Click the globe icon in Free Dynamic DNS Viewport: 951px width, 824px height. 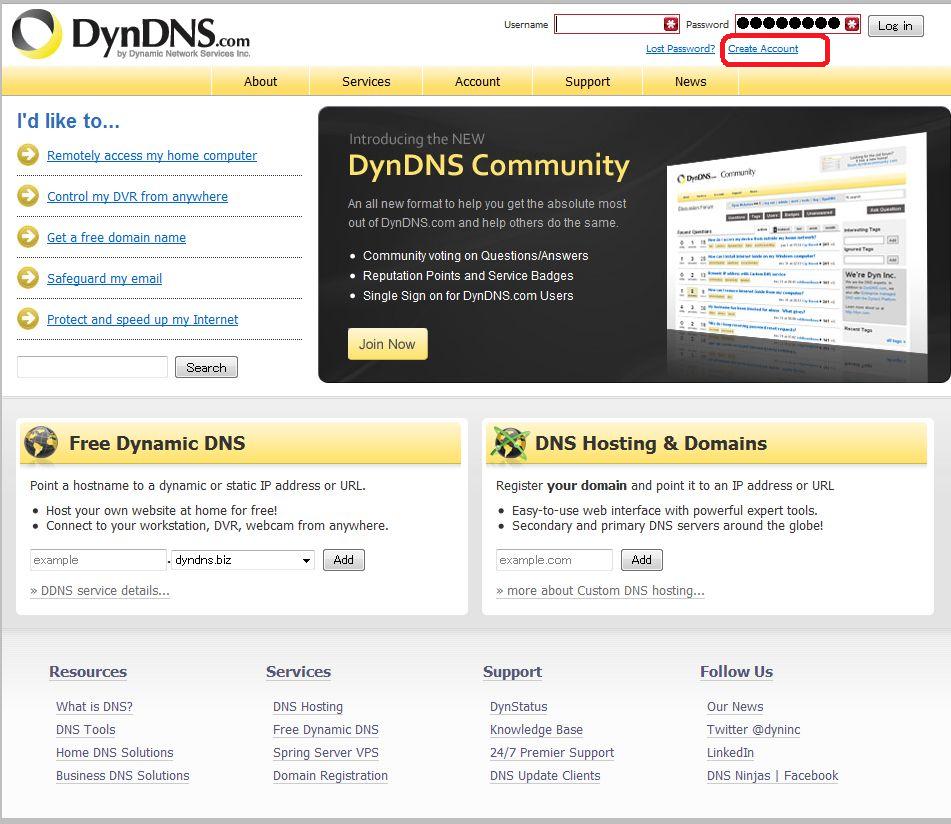41,443
